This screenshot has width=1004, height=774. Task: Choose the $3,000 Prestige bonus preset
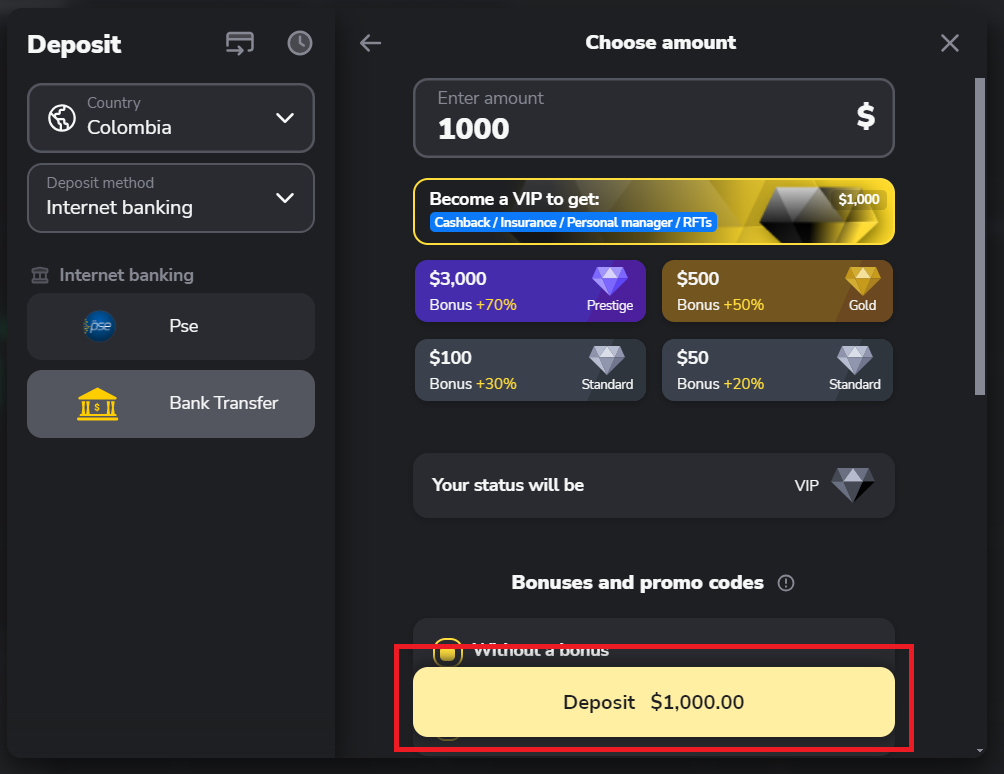[x=531, y=291]
